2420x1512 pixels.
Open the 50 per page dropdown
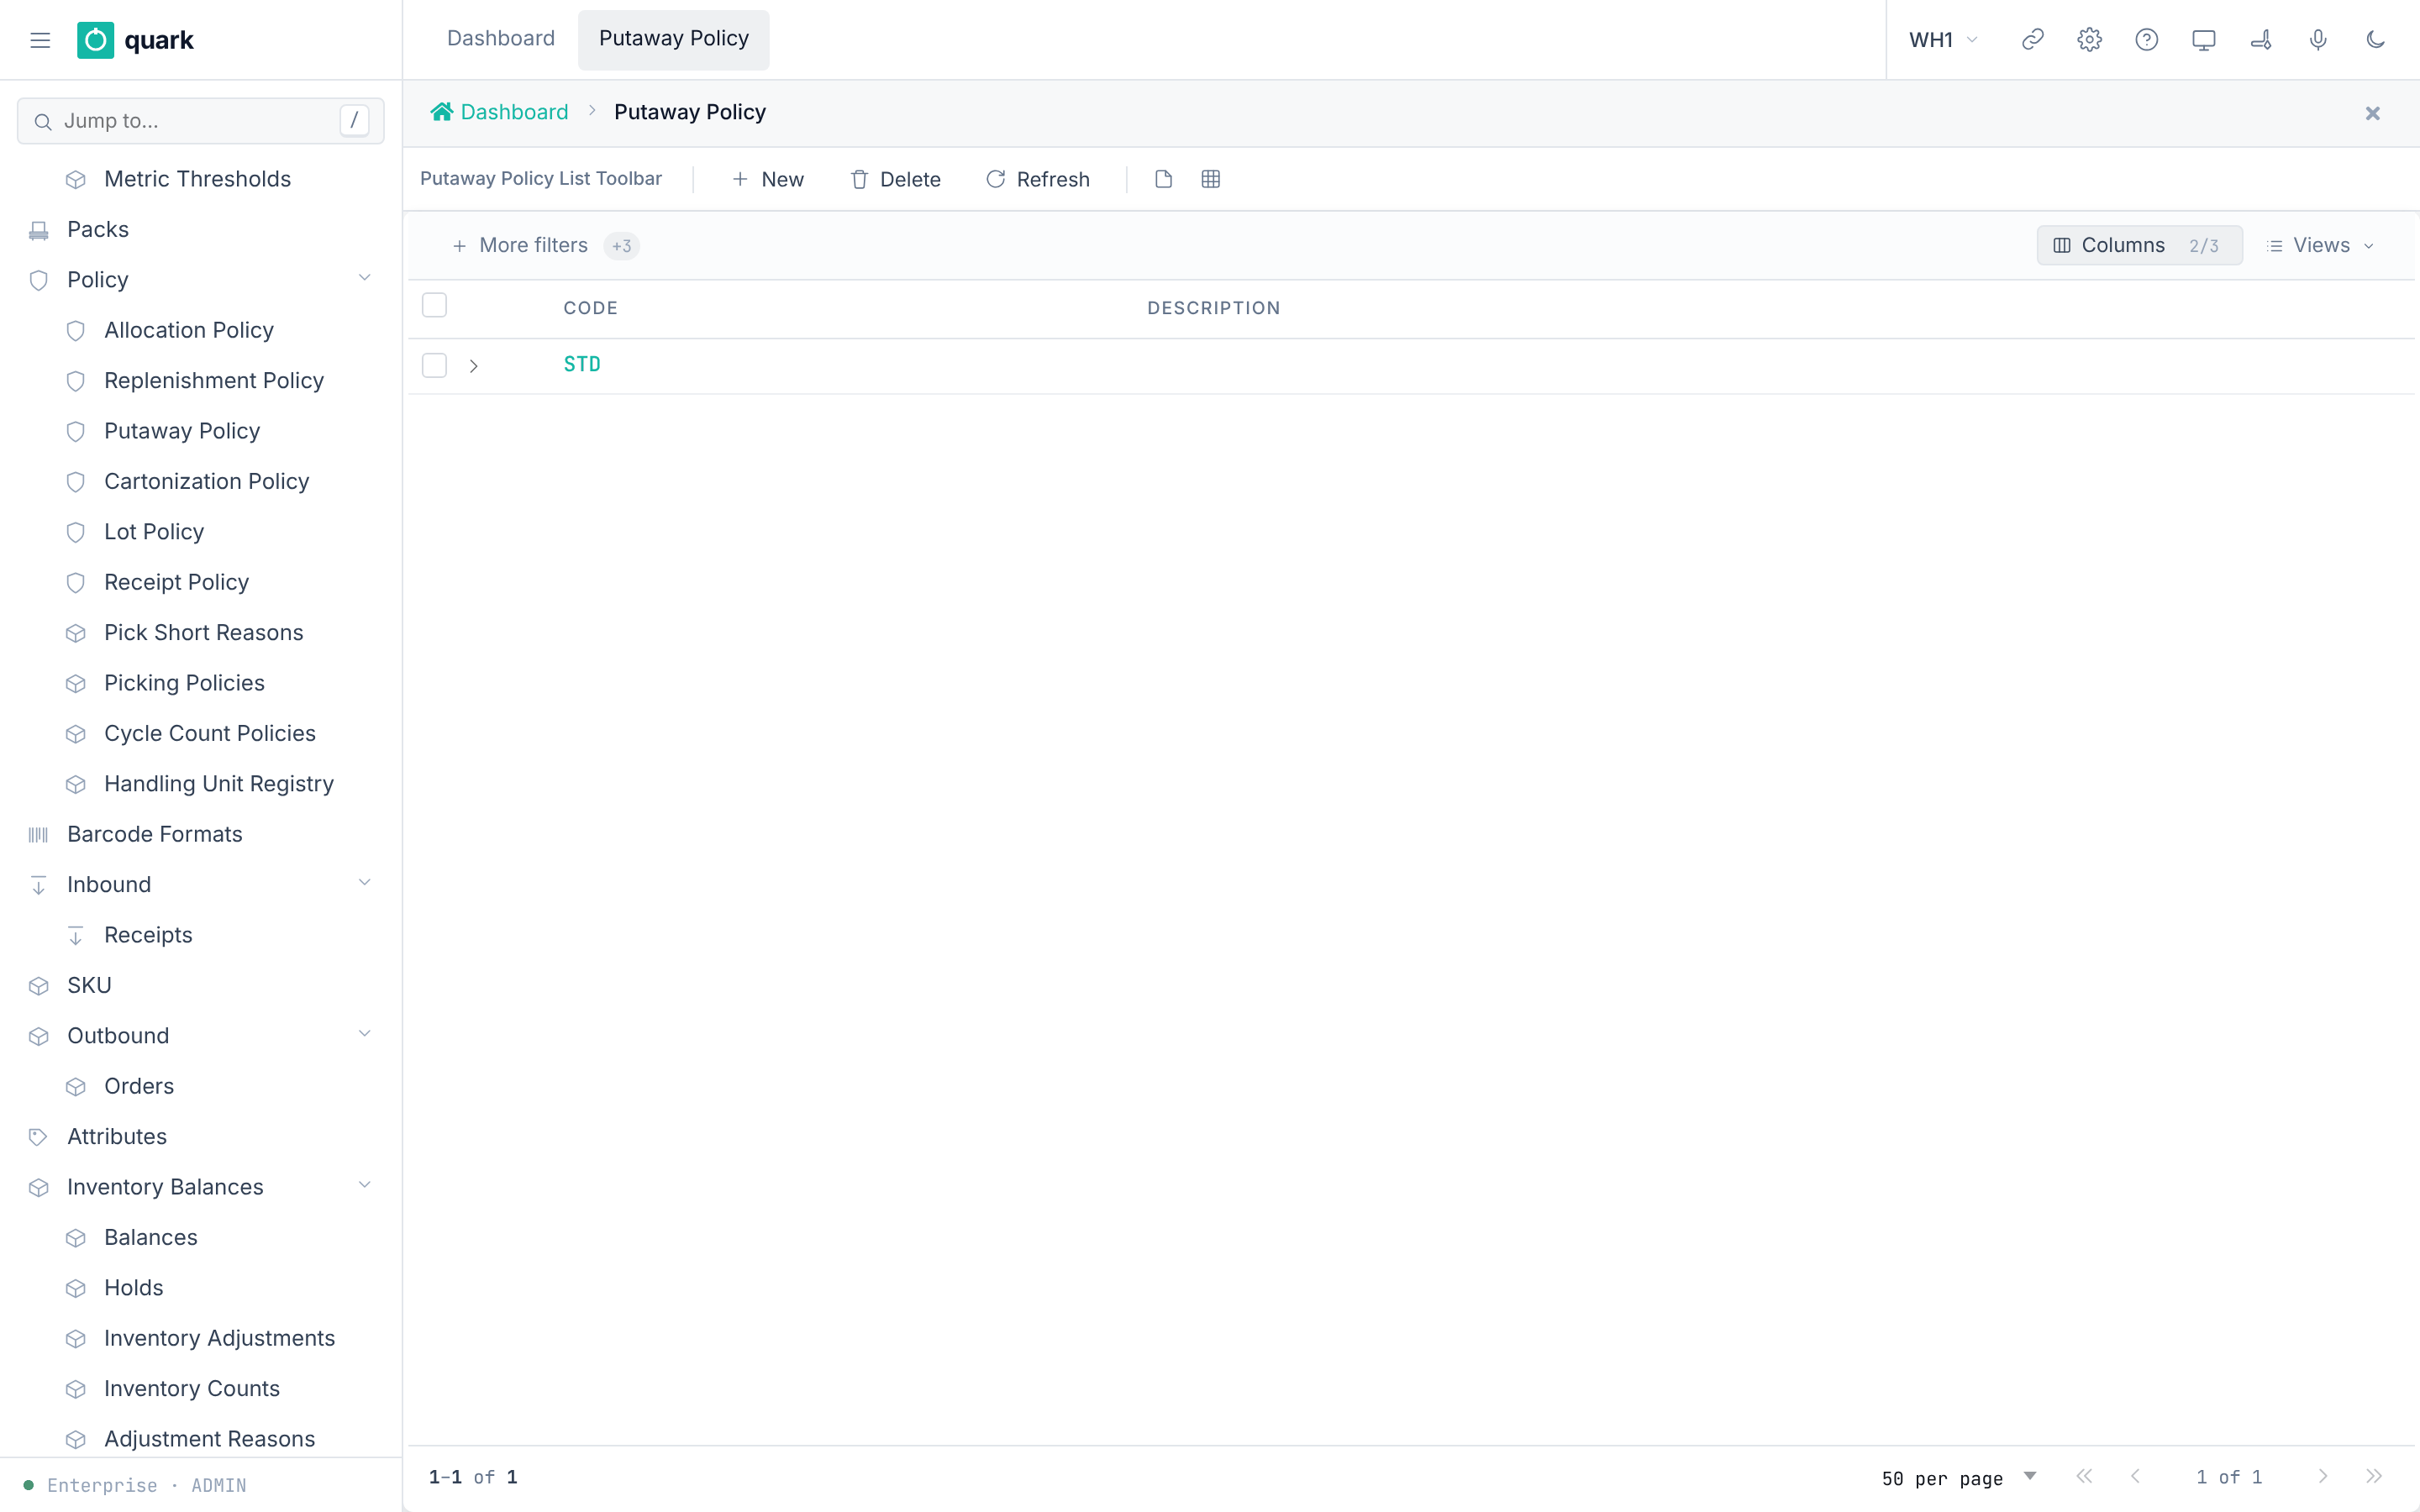click(x=1959, y=1478)
